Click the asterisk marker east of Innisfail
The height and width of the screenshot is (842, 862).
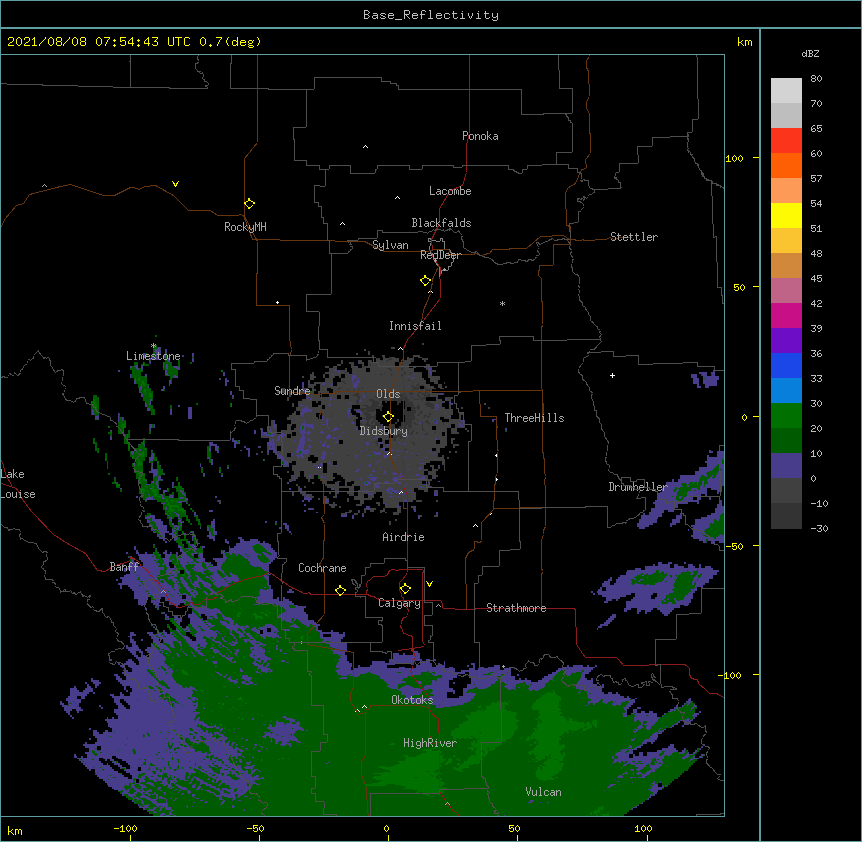coord(502,304)
